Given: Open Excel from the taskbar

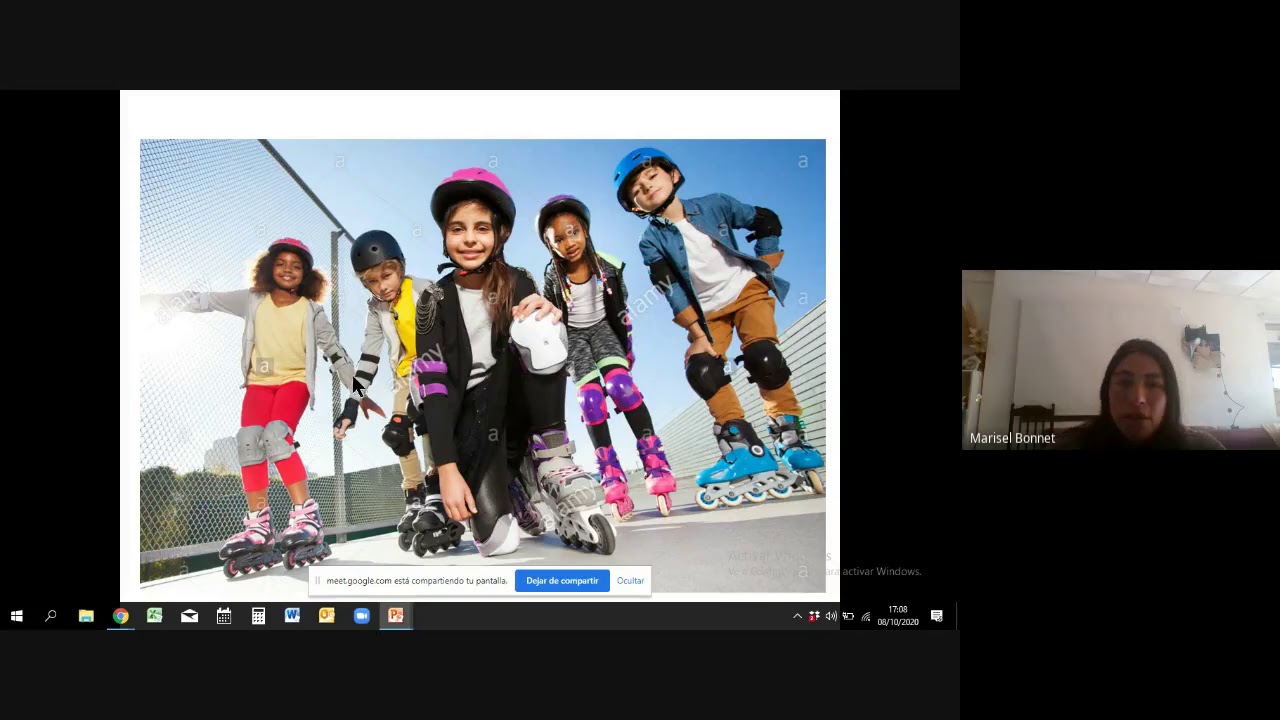Looking at the screenshot, I should 155,616.
